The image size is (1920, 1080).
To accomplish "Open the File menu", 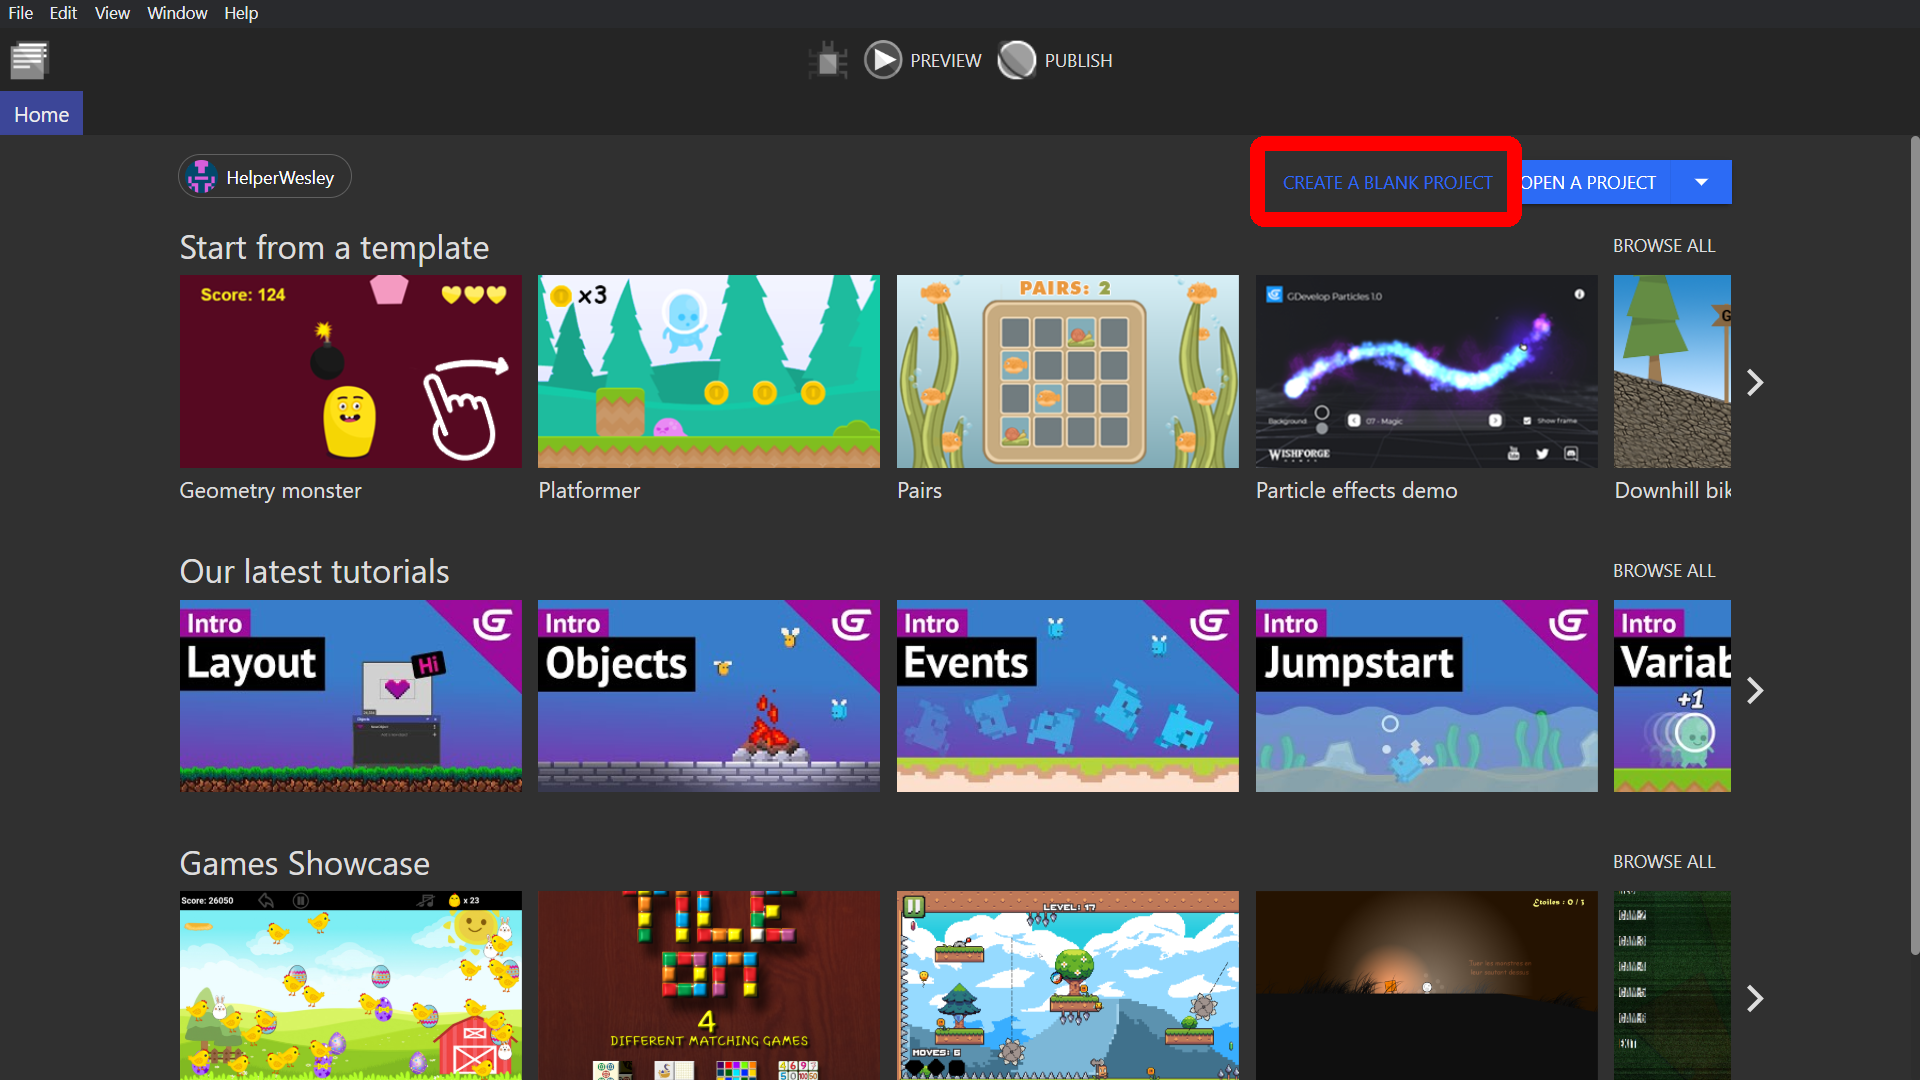I will [20, 13].
